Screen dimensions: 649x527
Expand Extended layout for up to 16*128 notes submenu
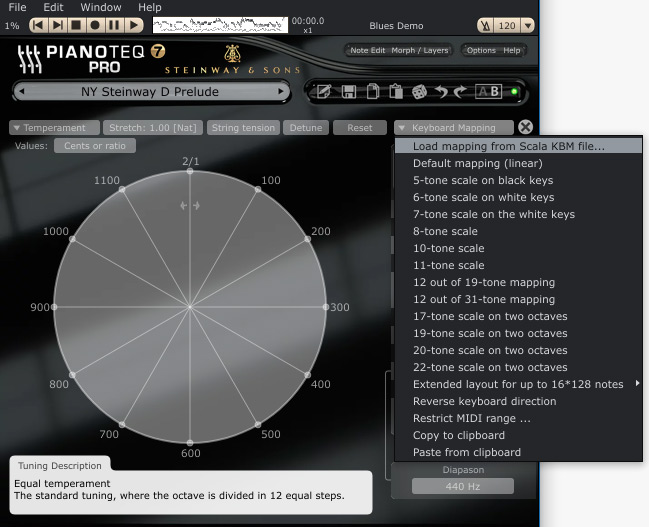tap(519, 384)
